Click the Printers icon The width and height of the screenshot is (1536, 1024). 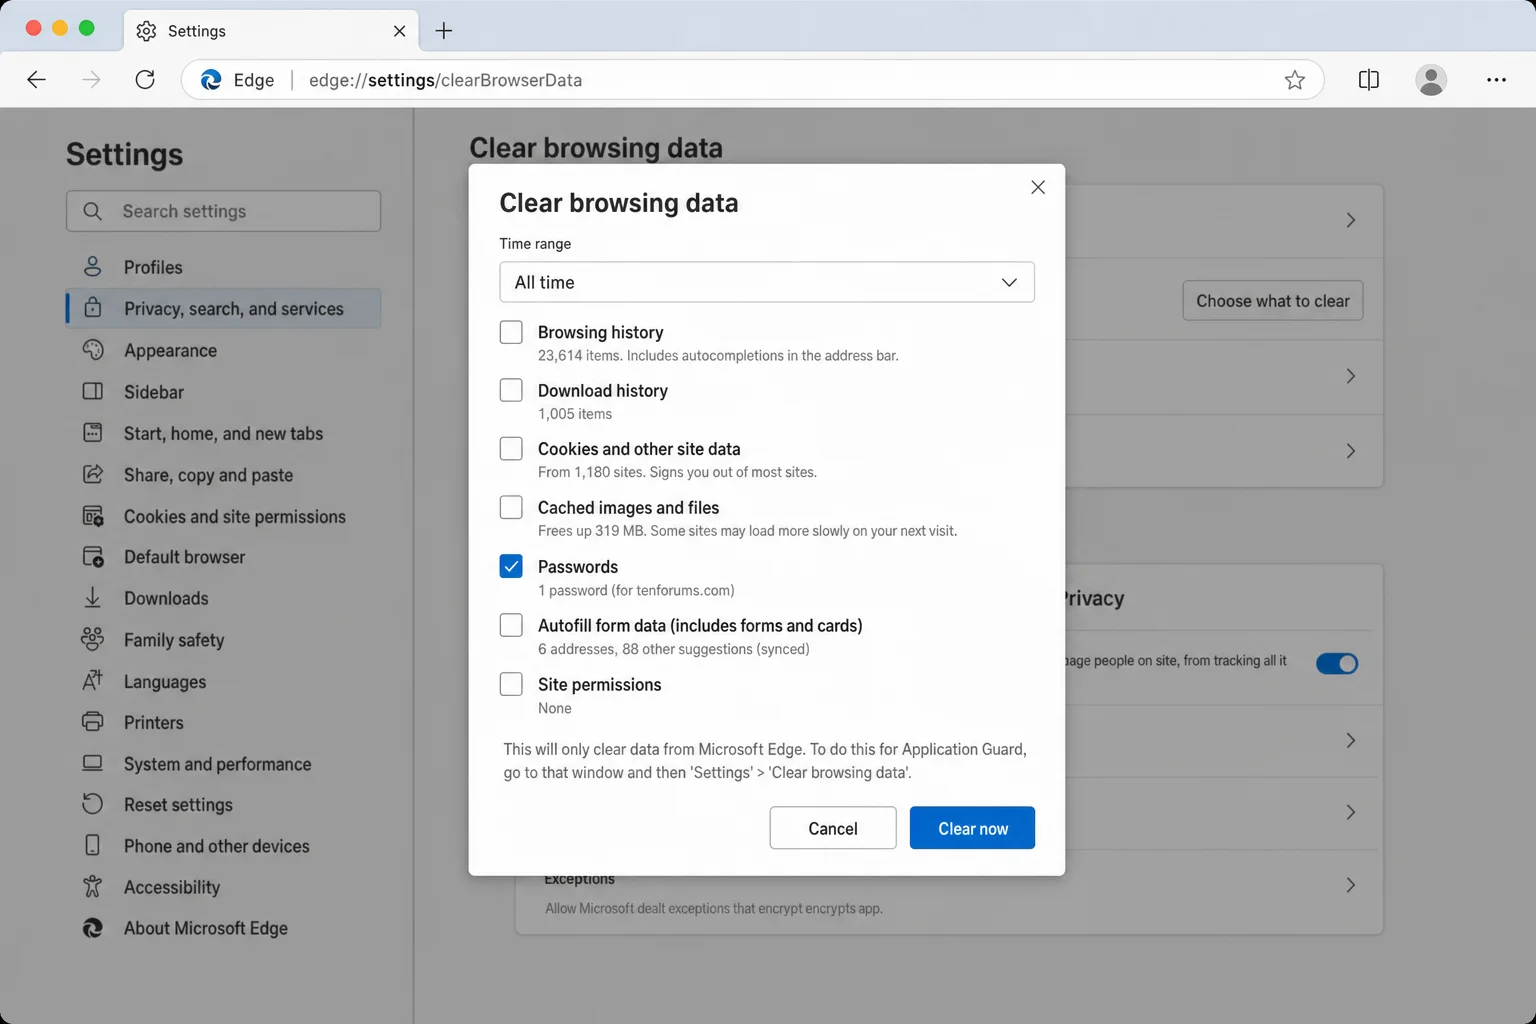pyautogui.click(x=93, y=722)
